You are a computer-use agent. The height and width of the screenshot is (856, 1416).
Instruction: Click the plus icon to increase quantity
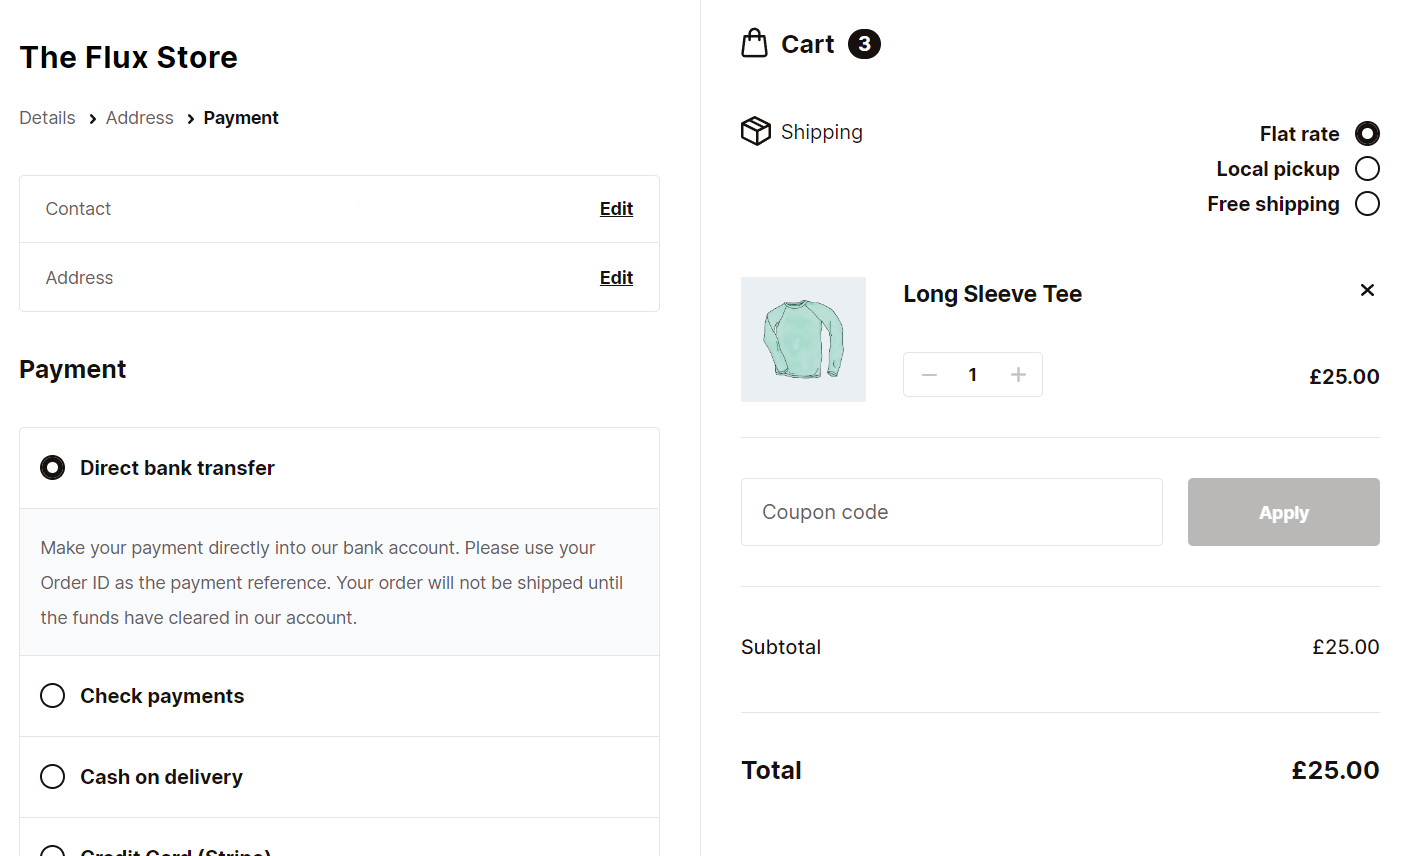(1017, 374)
